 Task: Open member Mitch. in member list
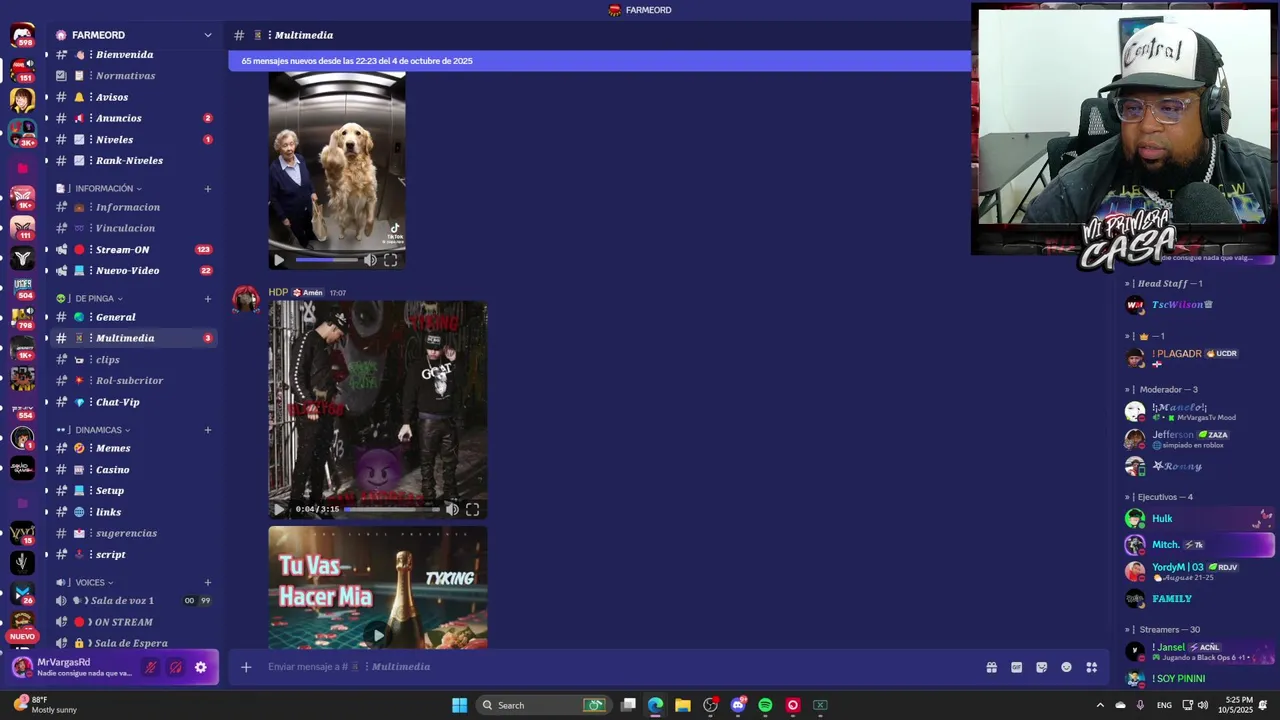point(1199,545)
